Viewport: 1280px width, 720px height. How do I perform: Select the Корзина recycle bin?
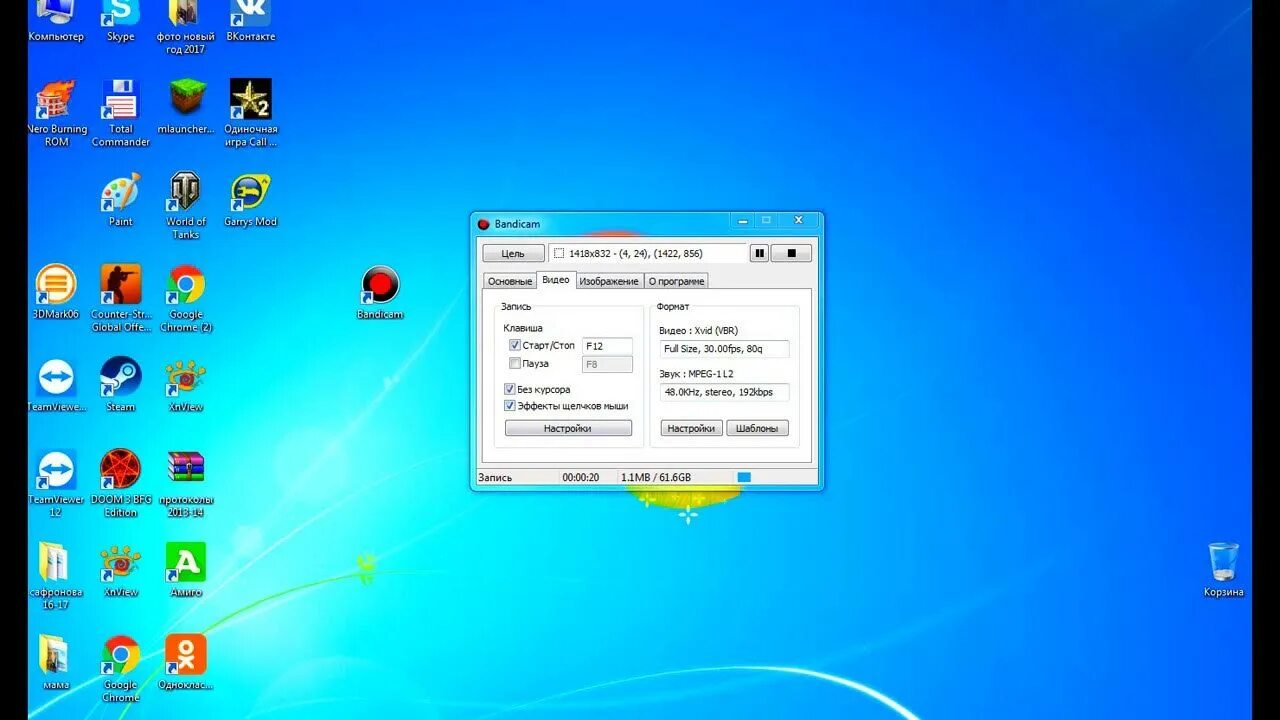pyautogui.click(x=1224, y=570)
